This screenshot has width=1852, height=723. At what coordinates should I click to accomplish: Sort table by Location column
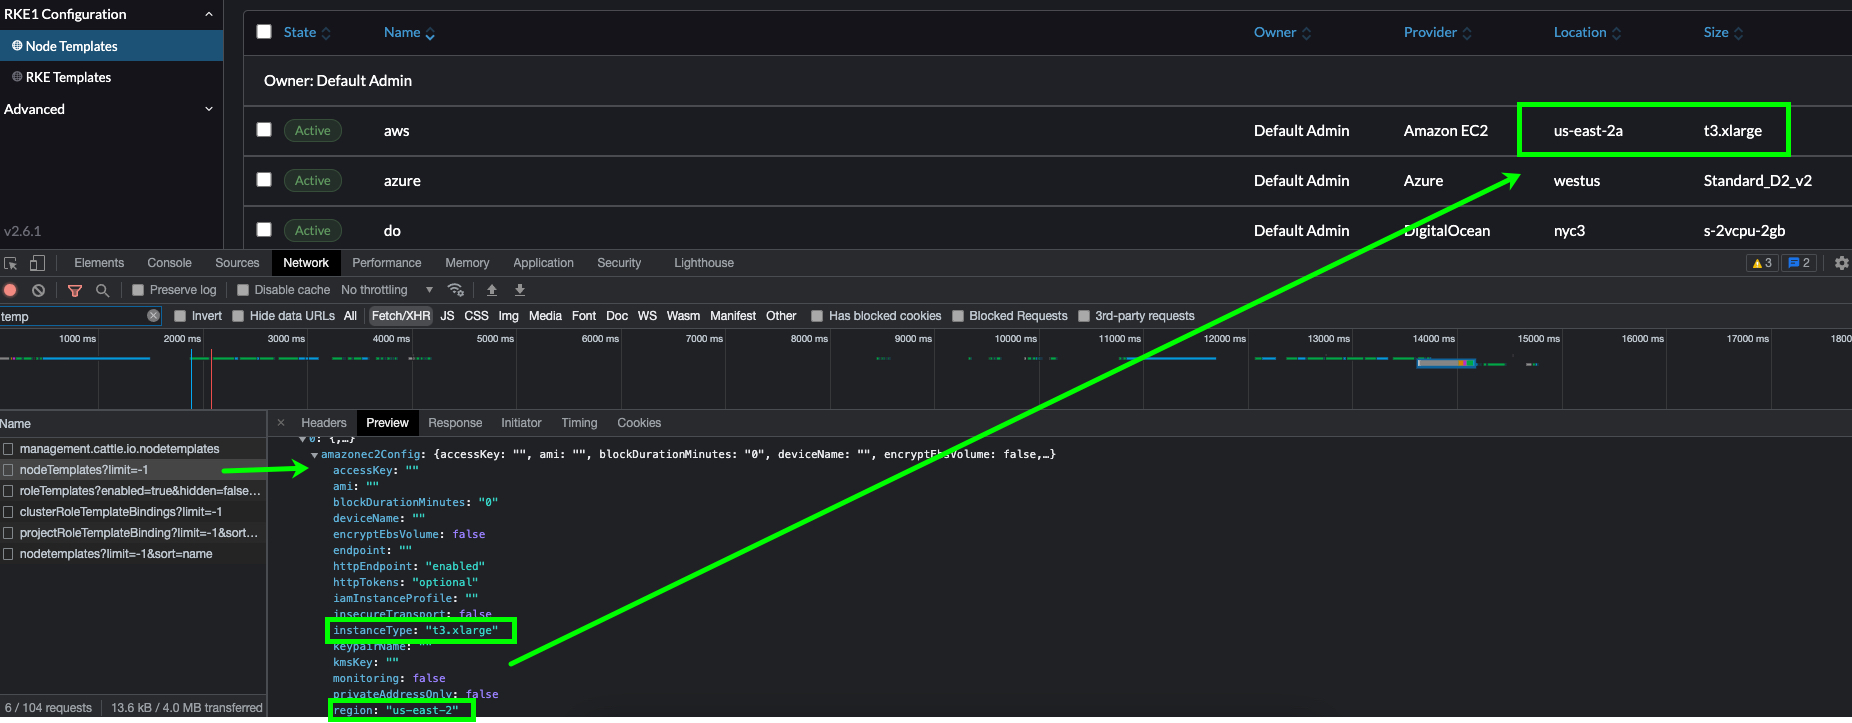click(1588, 33)
